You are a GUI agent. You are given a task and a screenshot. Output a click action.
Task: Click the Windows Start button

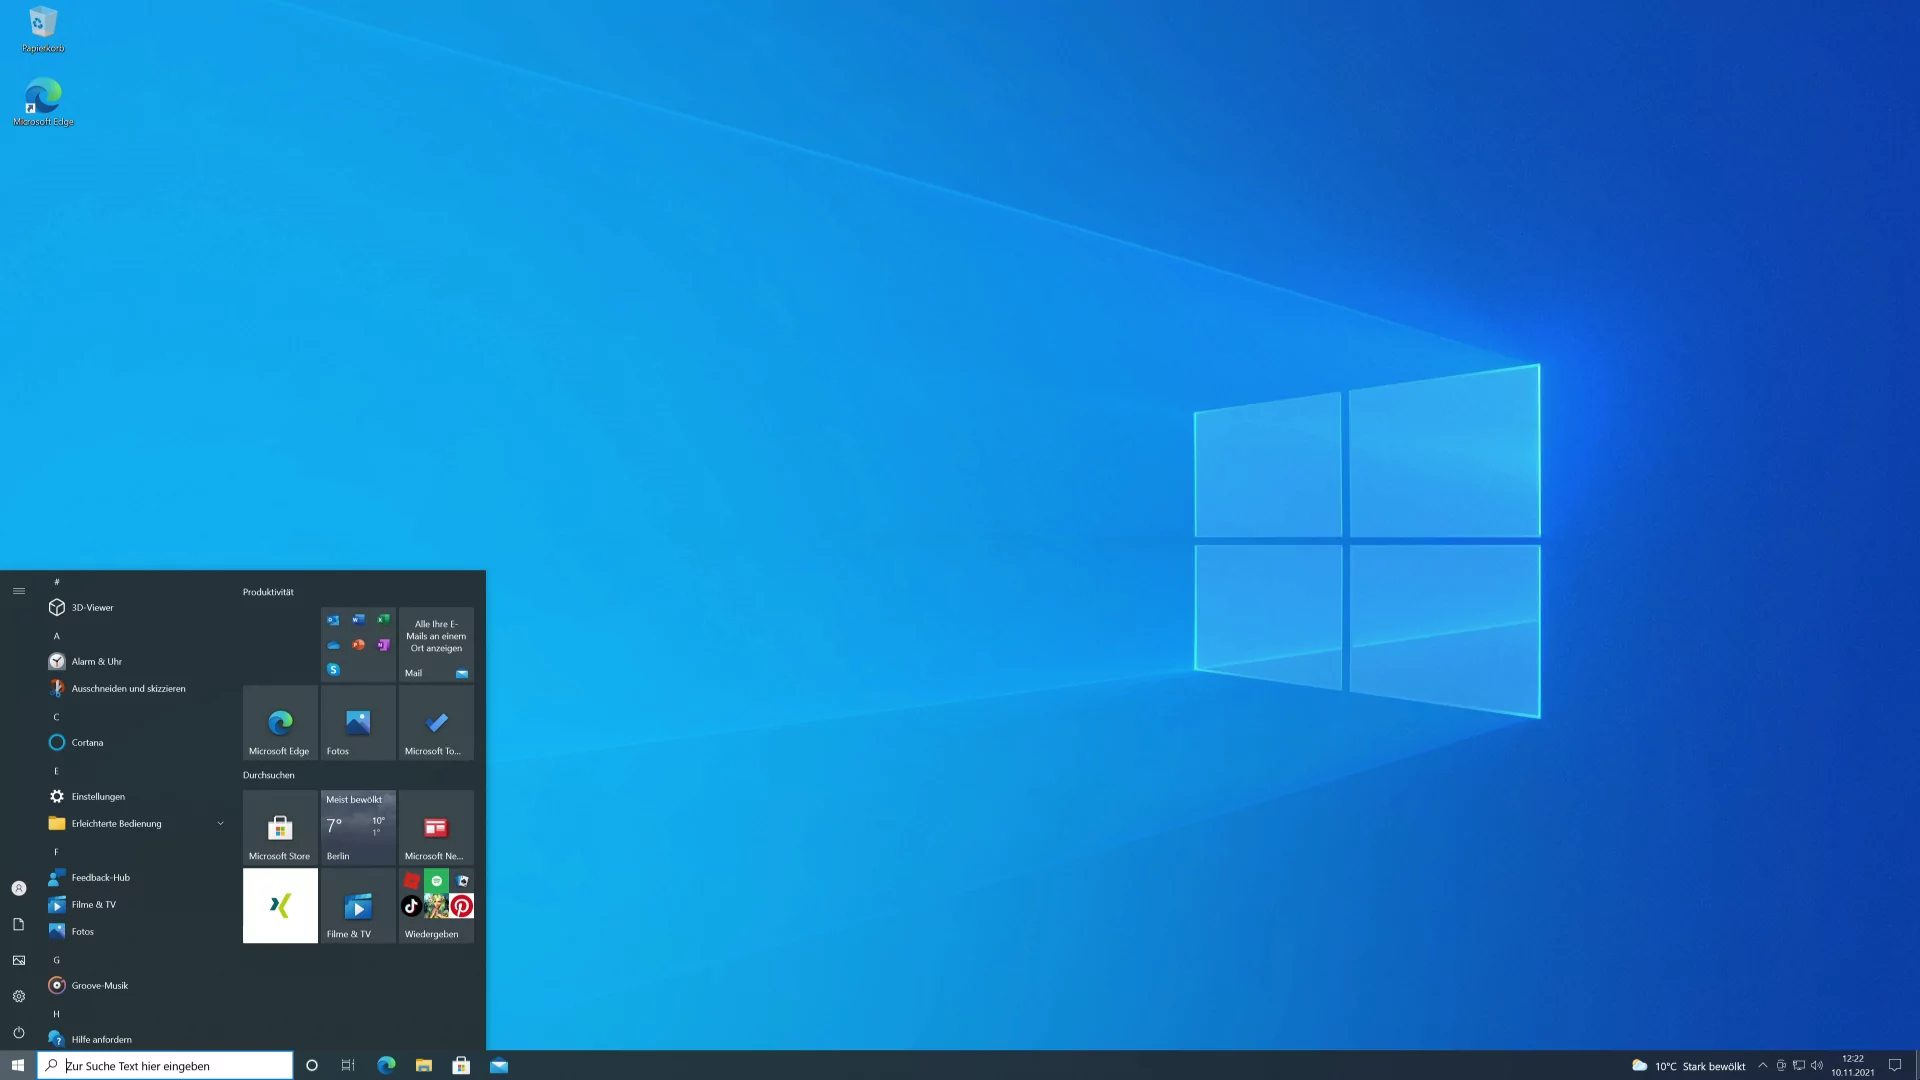click(x=18, y=1065)
